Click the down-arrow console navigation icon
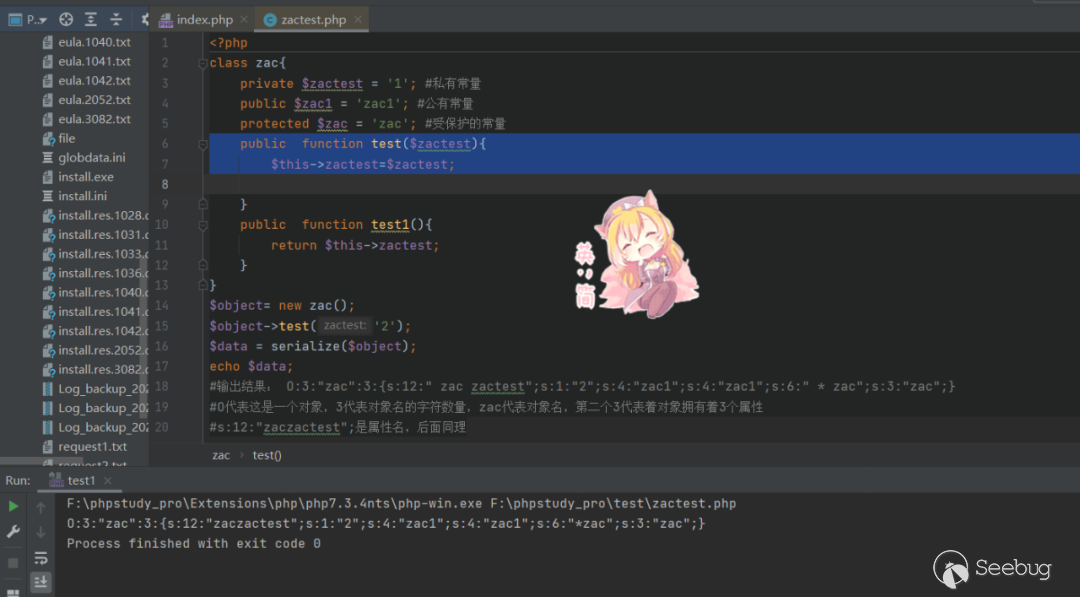Viewport: 1080px width, 597px height. coord(41,532)
